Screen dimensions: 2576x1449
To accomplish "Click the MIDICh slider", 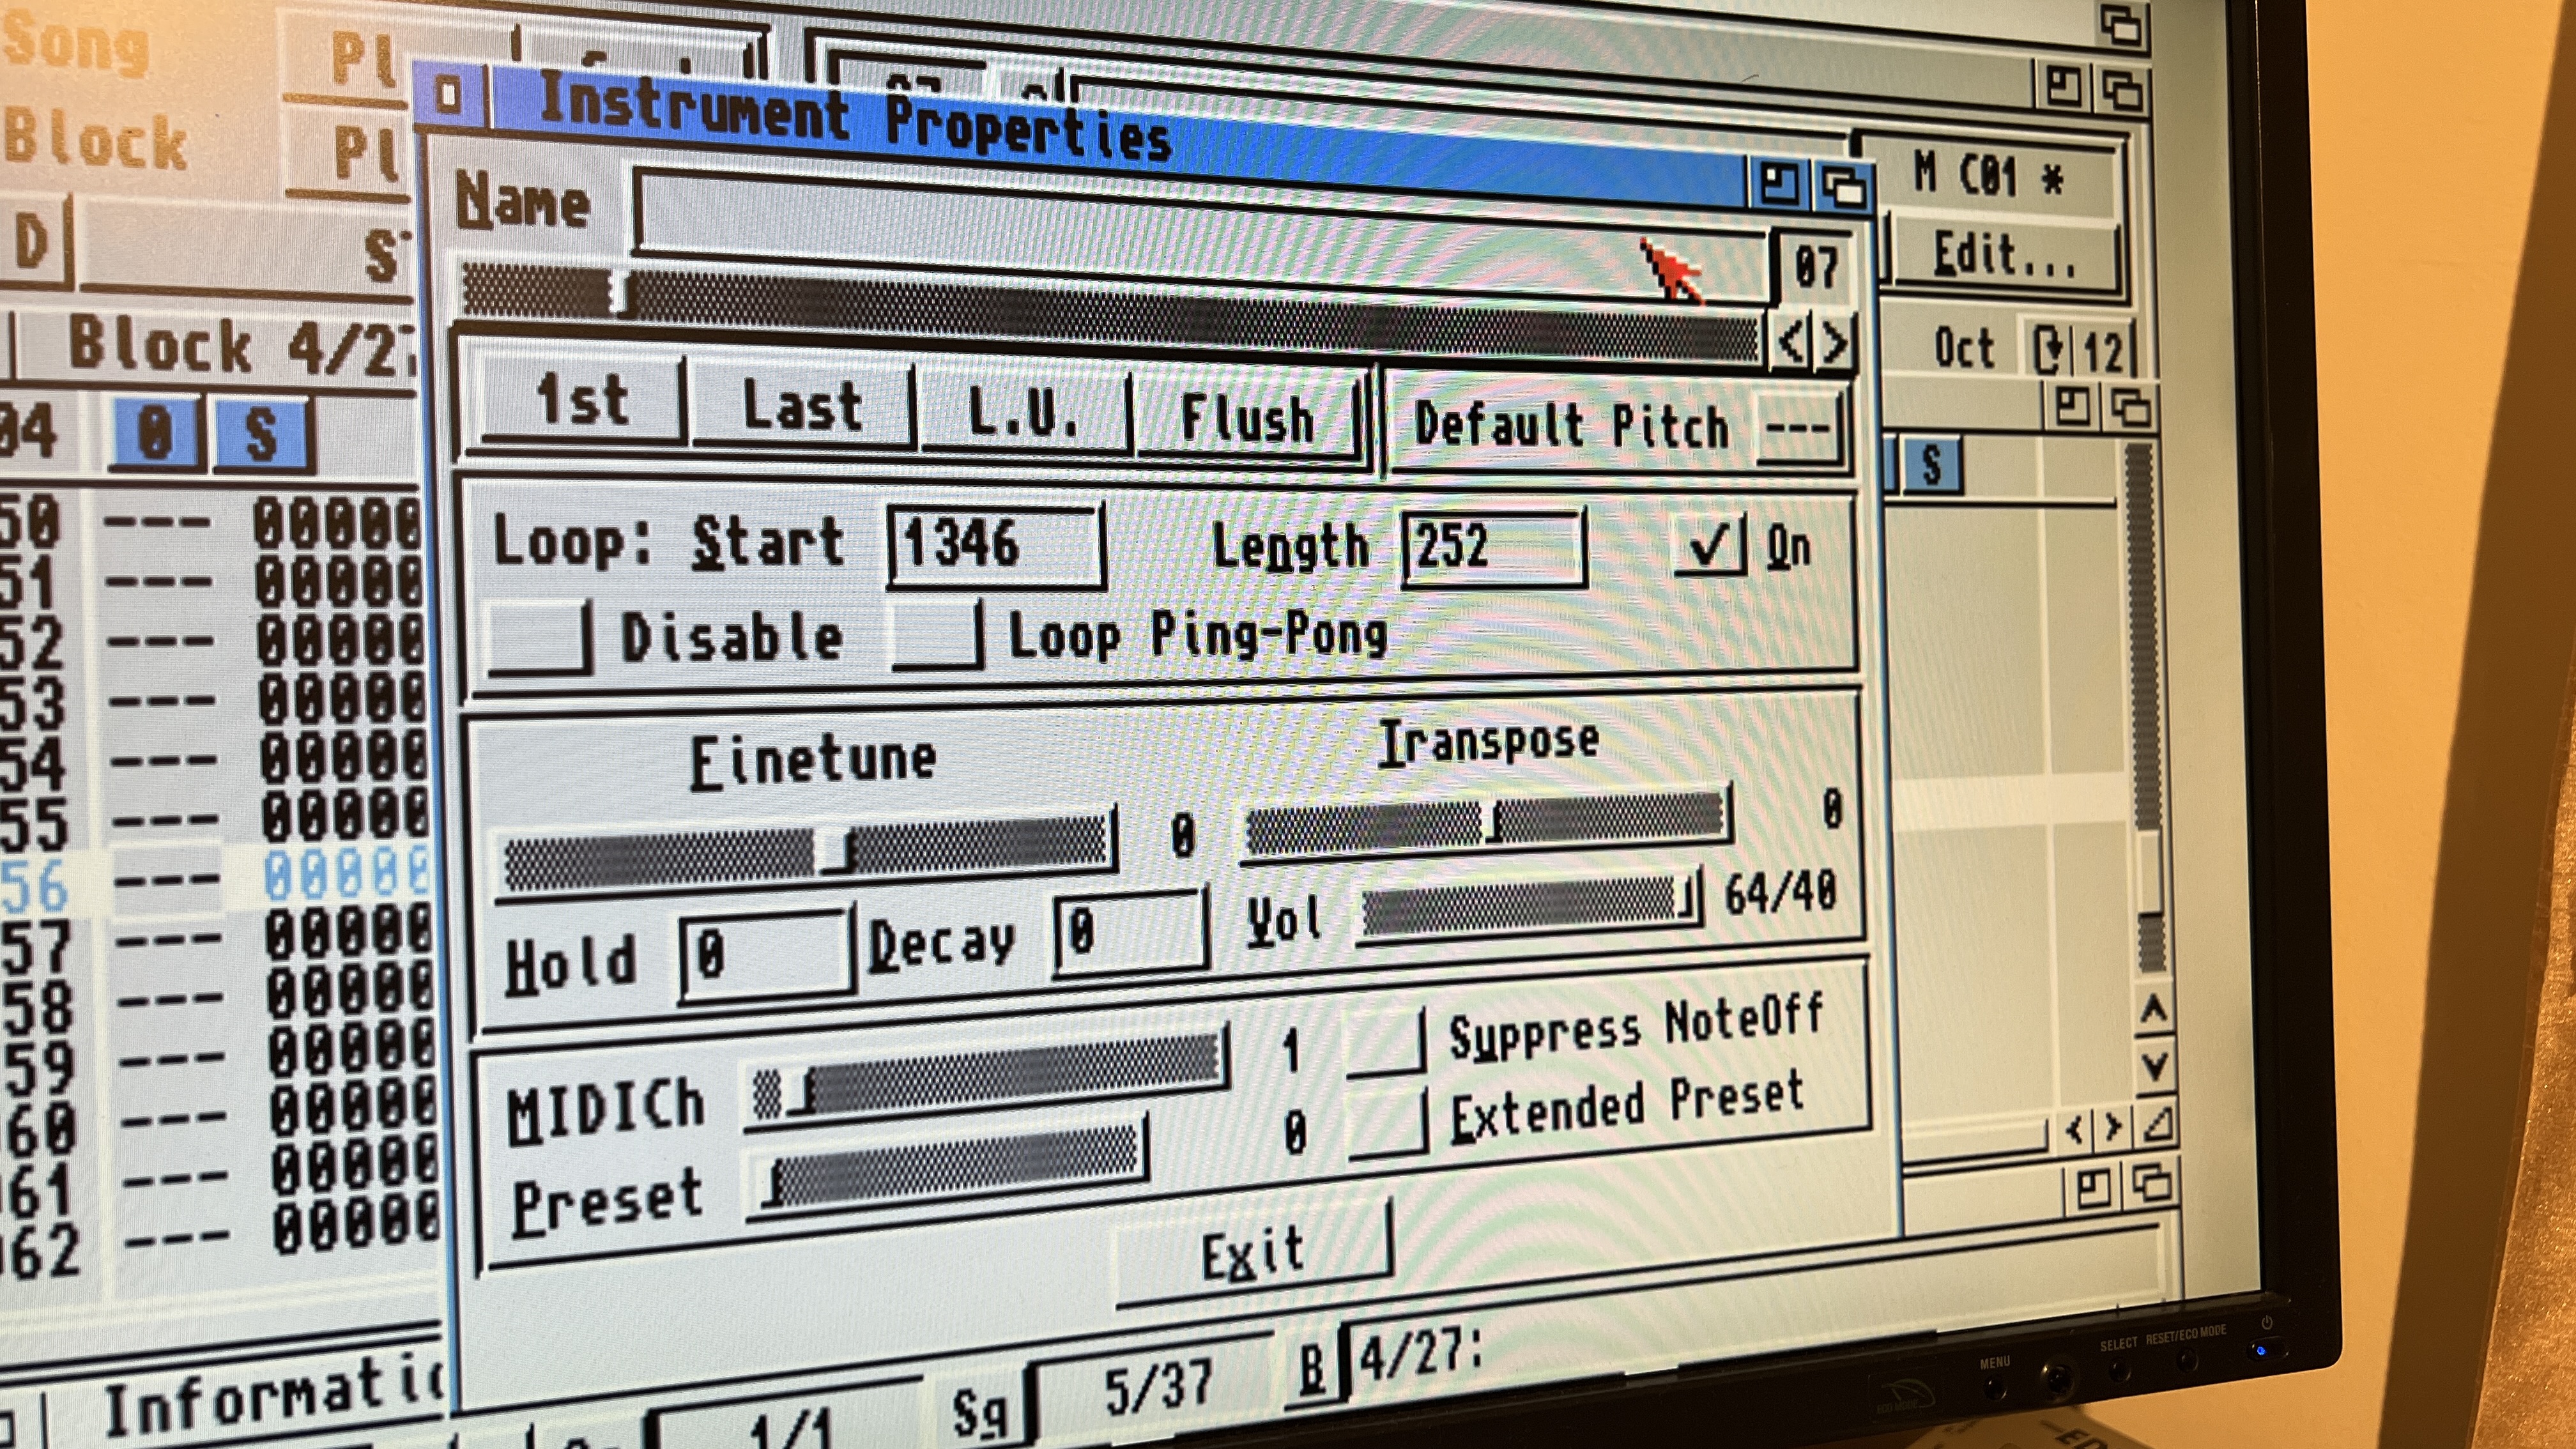I will tap(986, 1077).
